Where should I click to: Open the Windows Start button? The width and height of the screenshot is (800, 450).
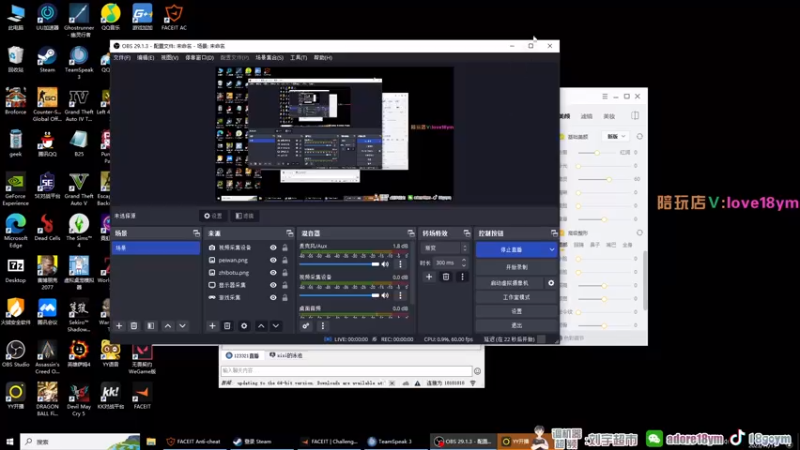10,441
